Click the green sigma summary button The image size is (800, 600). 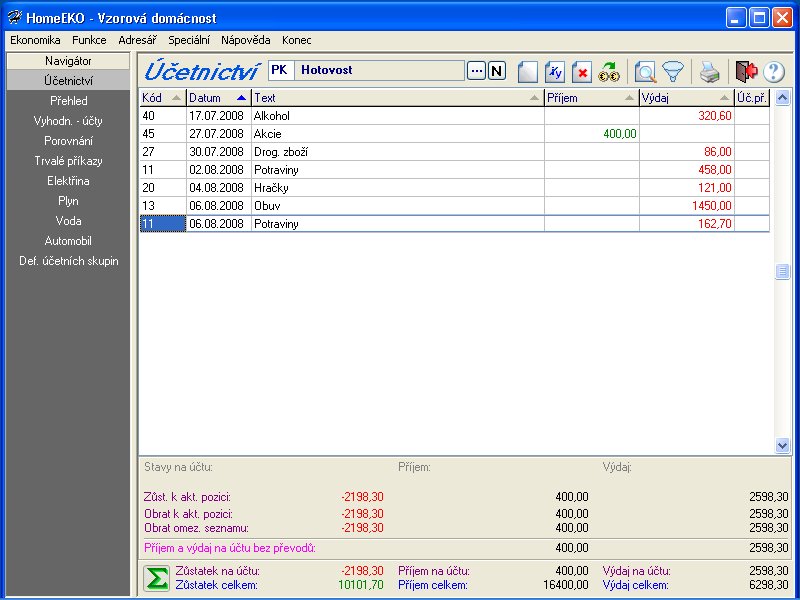point(156,578)
